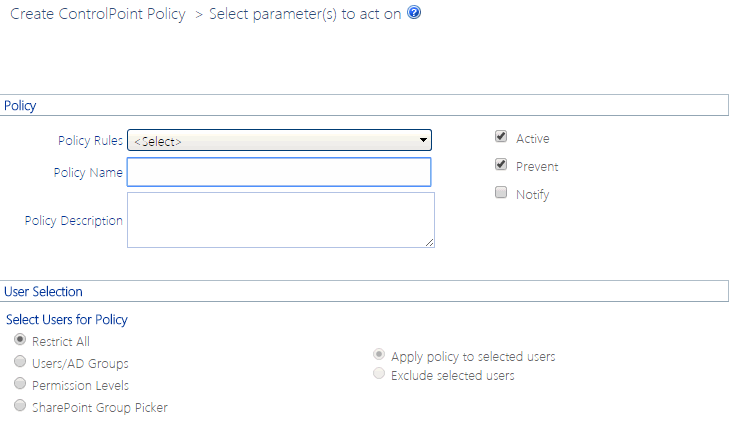Click the Policy Description resize handle
Screen dimensions: 735x426
coord(430,241)
